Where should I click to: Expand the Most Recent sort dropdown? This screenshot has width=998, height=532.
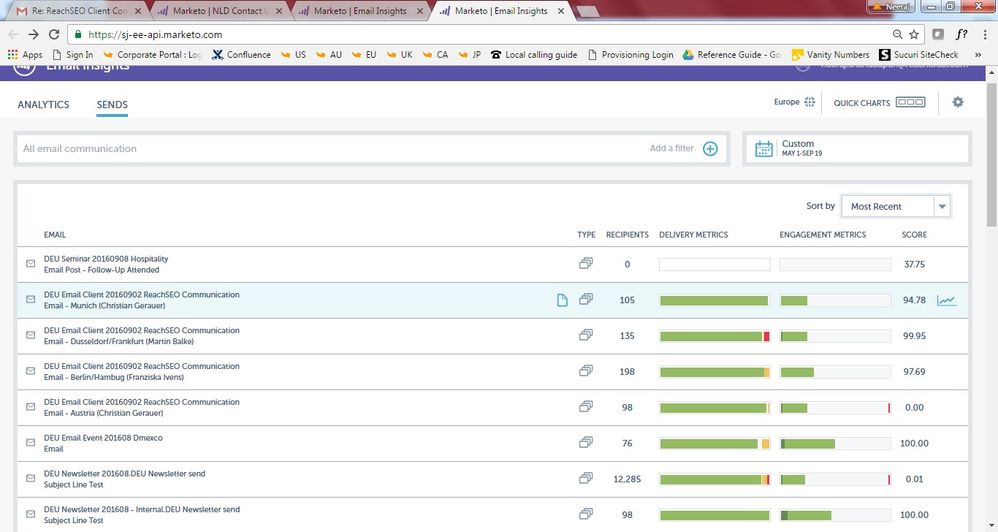click(x=941, y=207)
